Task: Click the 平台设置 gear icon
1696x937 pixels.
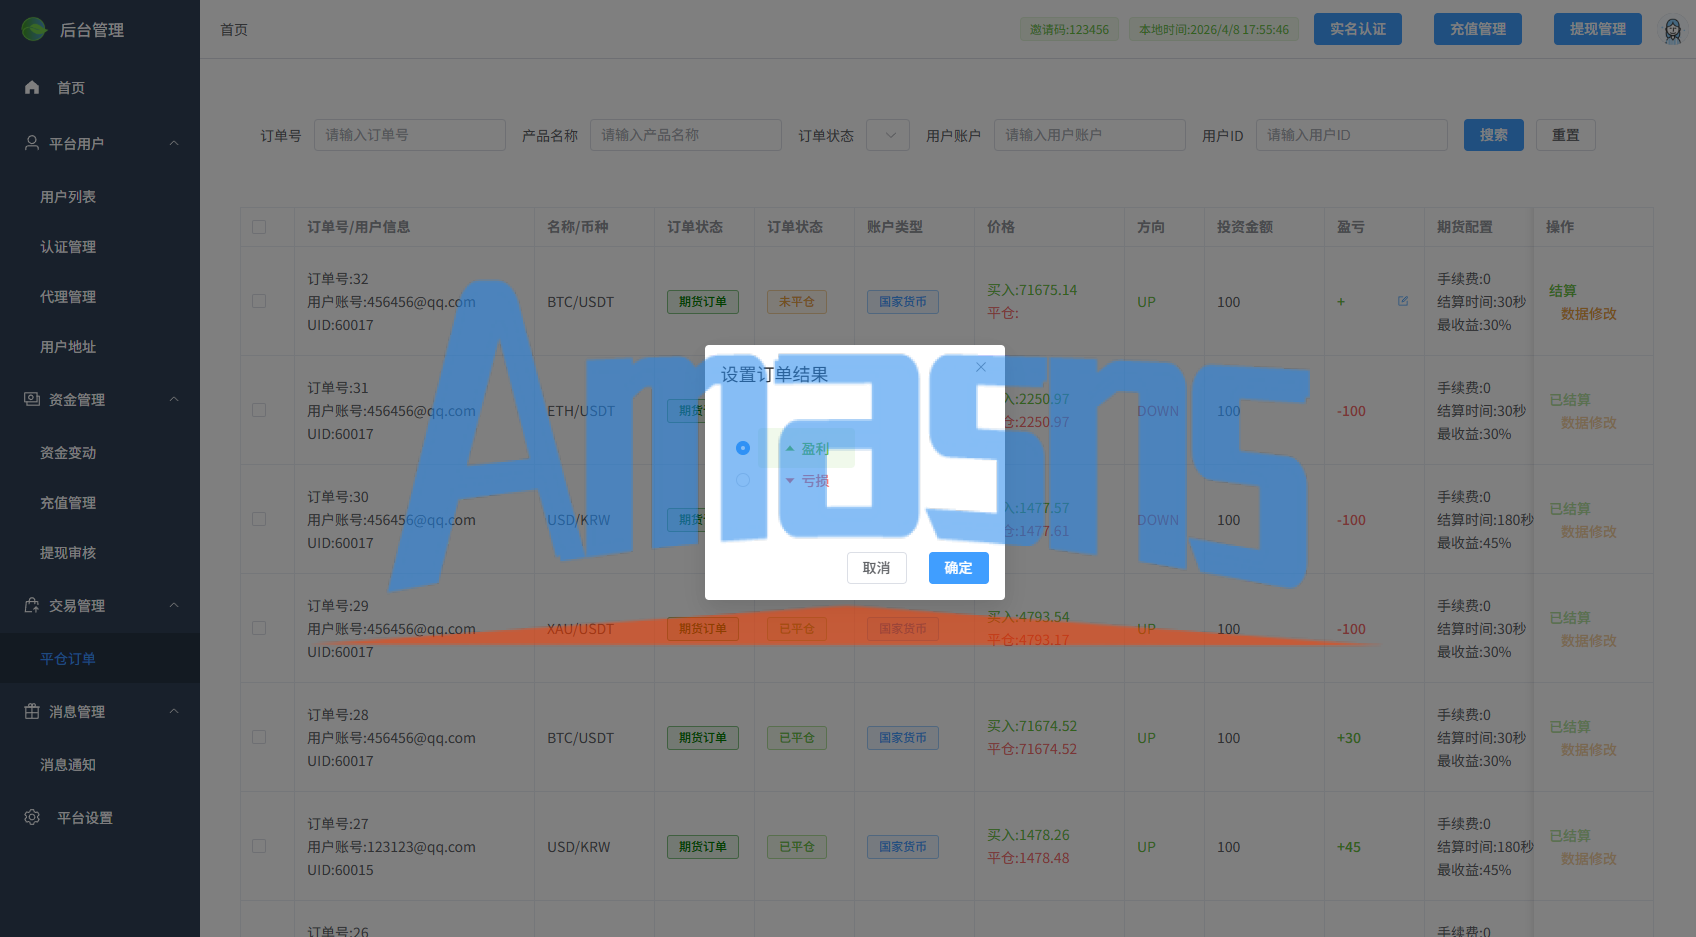Action: 32,817
